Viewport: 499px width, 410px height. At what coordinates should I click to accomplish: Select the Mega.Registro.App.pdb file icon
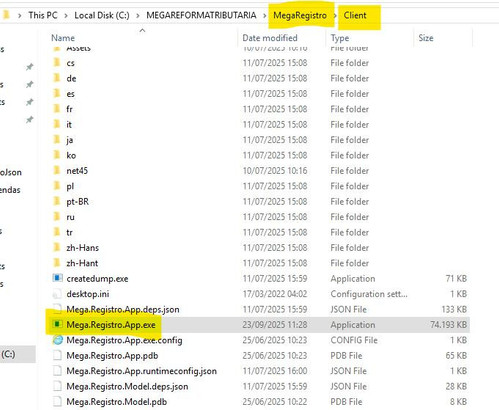click(x=57, y=355)
